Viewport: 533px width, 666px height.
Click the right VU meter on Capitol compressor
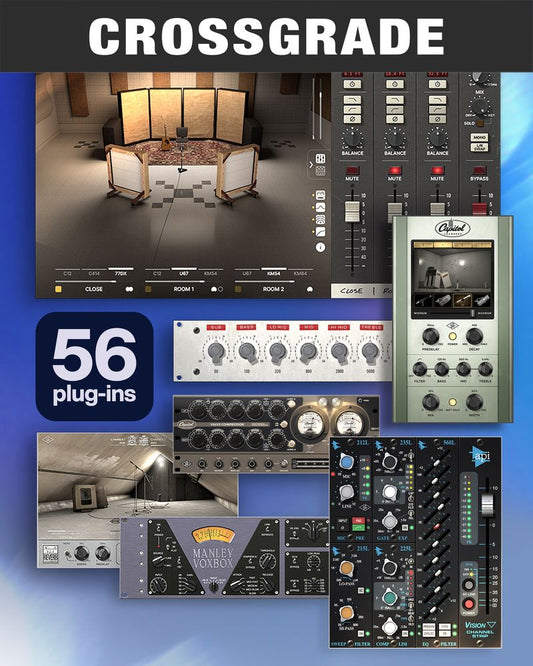[349, 423]
